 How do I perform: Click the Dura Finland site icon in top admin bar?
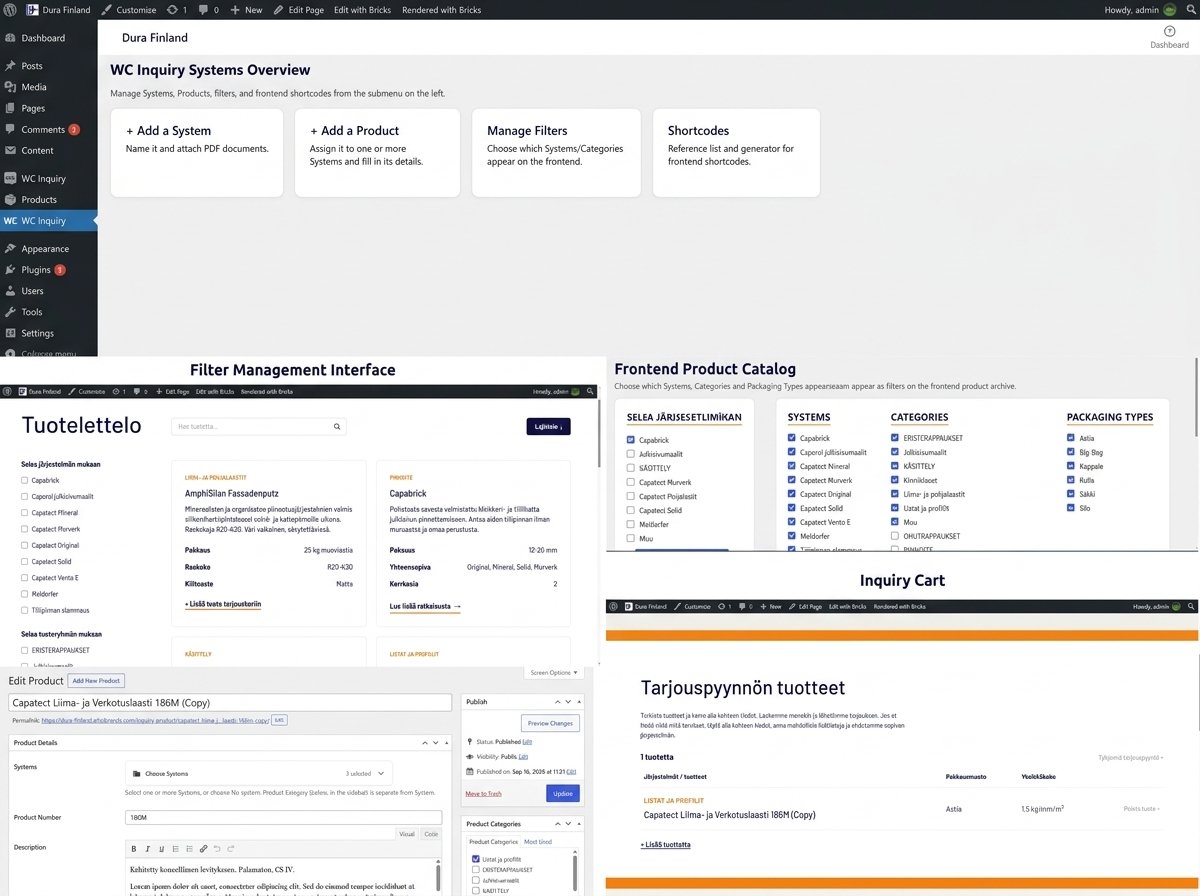[32, 9]
